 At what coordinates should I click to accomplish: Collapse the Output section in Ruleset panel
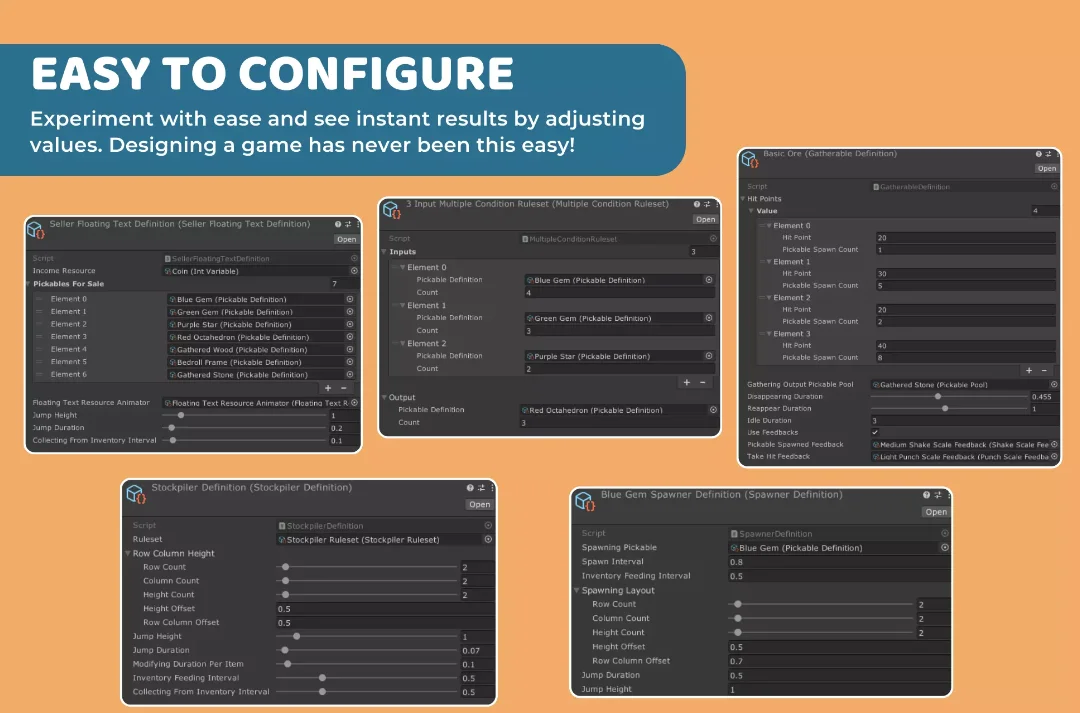click(384, 397)
